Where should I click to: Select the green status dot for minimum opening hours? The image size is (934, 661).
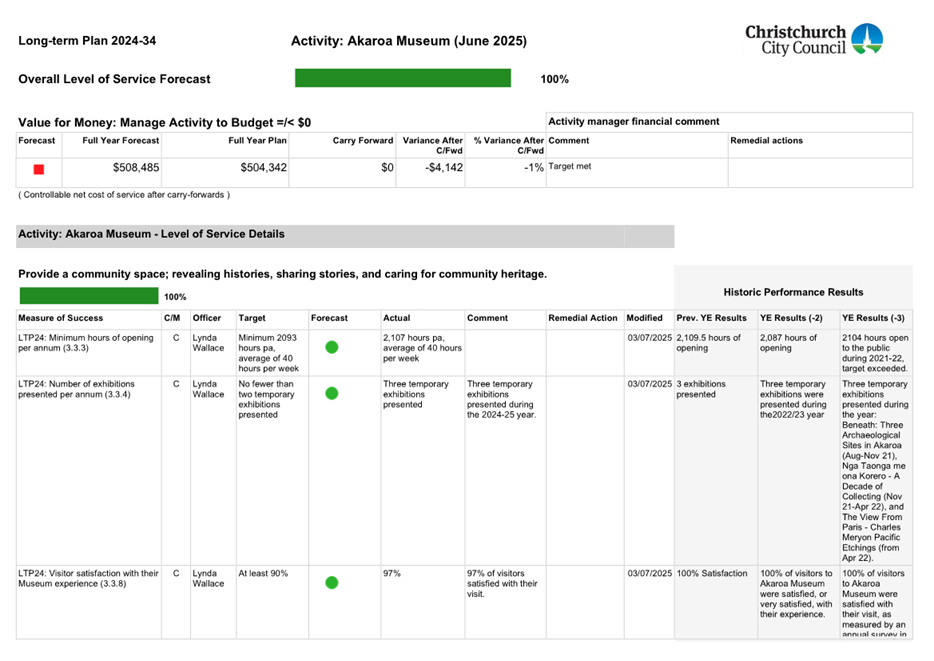click(x=331, y=348)
